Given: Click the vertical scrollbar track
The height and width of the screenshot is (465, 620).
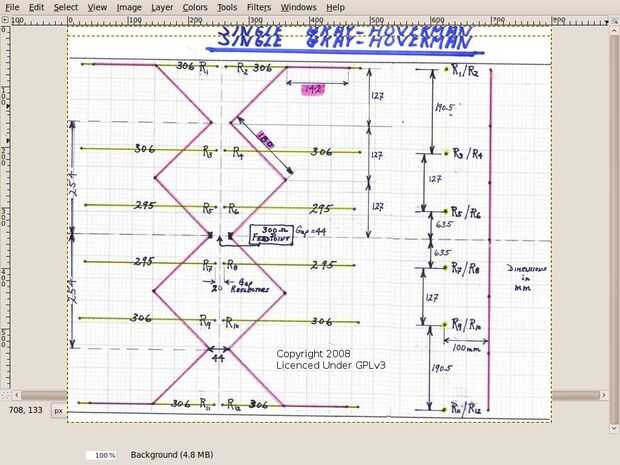Looking at the screenshot, I should click(614, 229).
